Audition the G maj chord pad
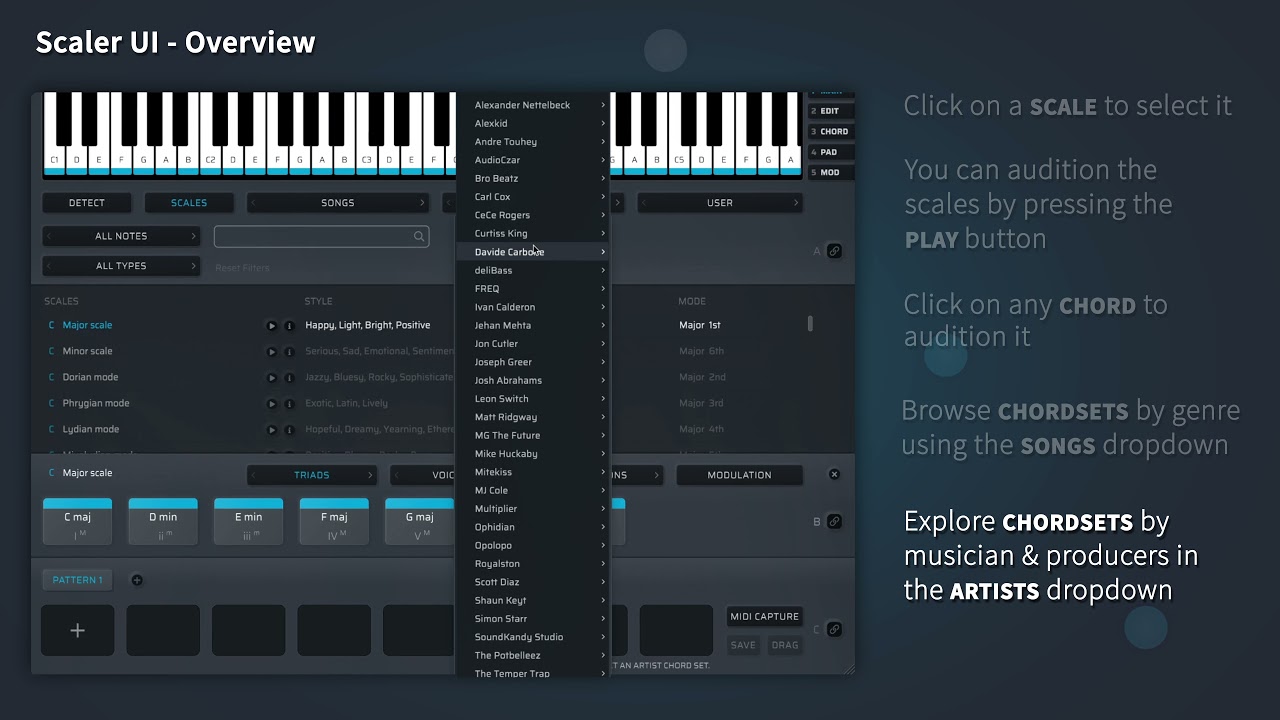The image size is (1280, 720). point(420,521)
